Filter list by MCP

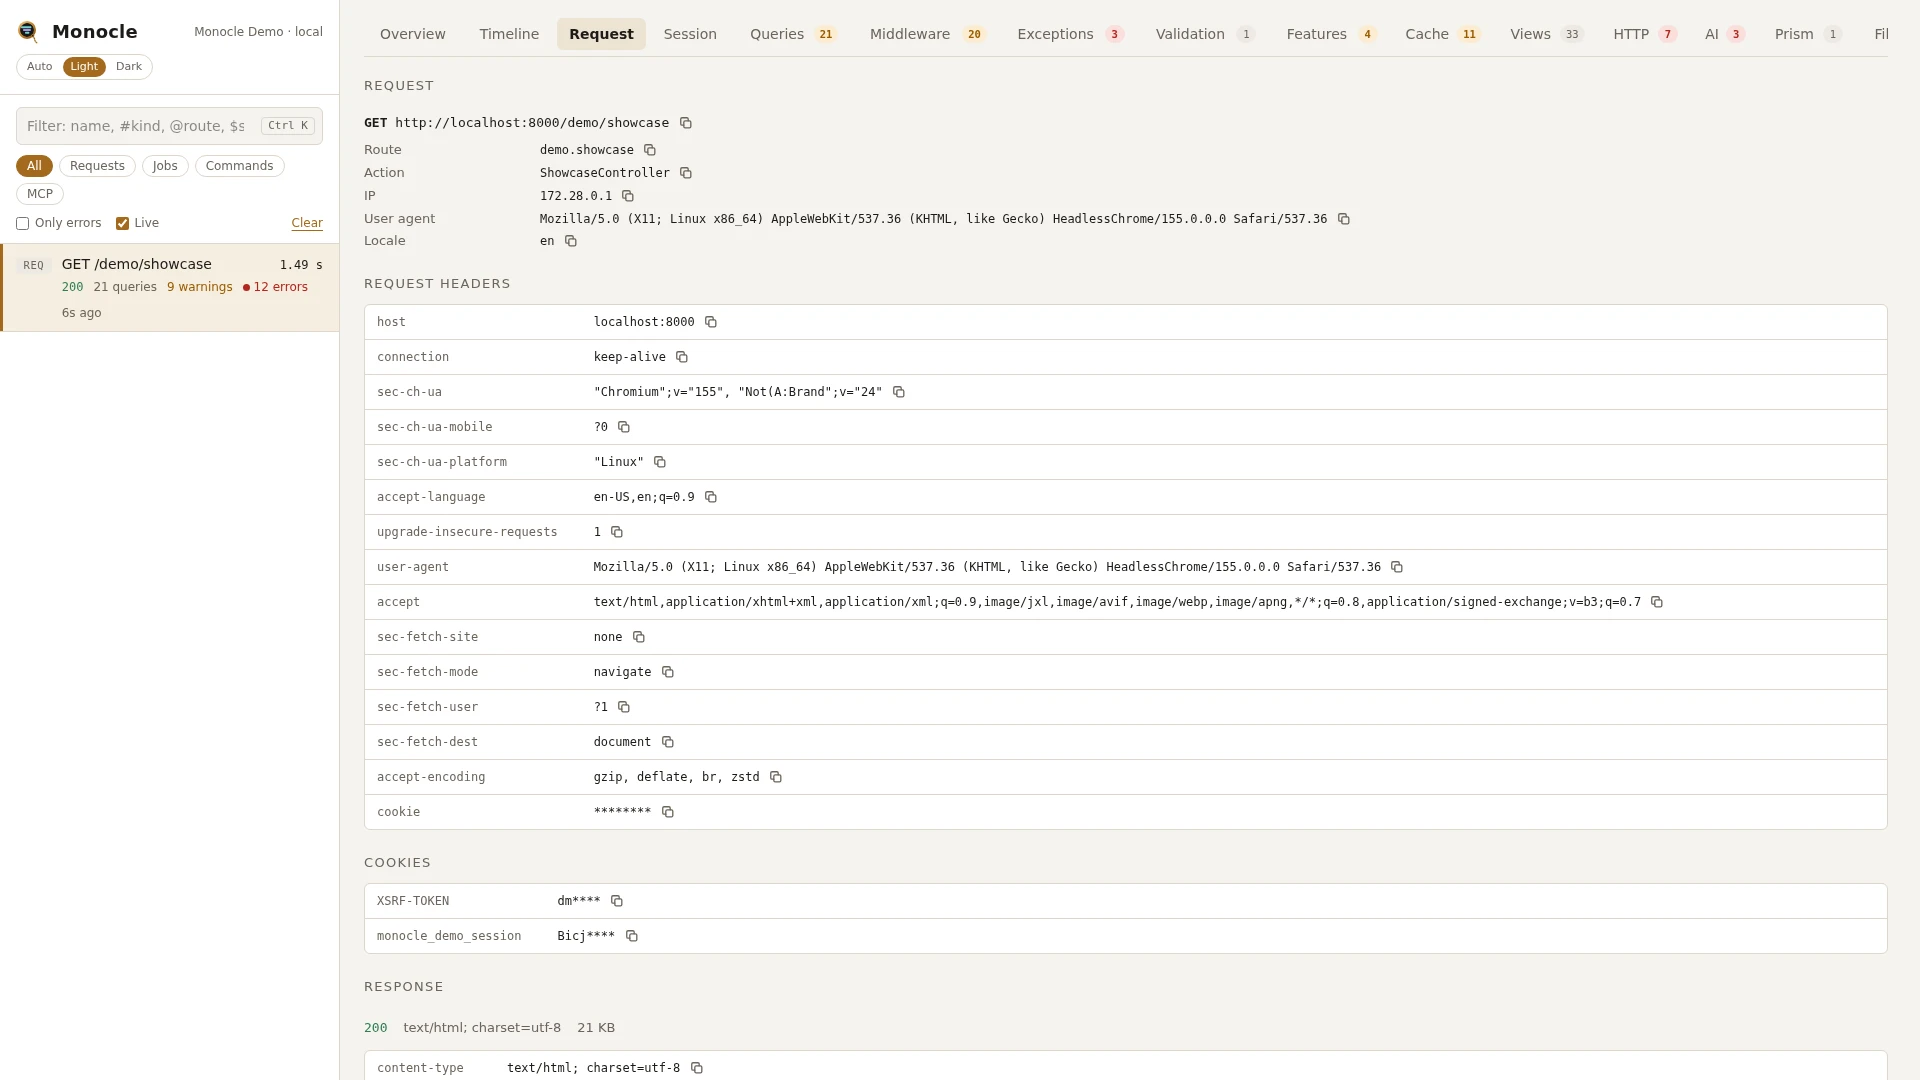pos(40,194)
